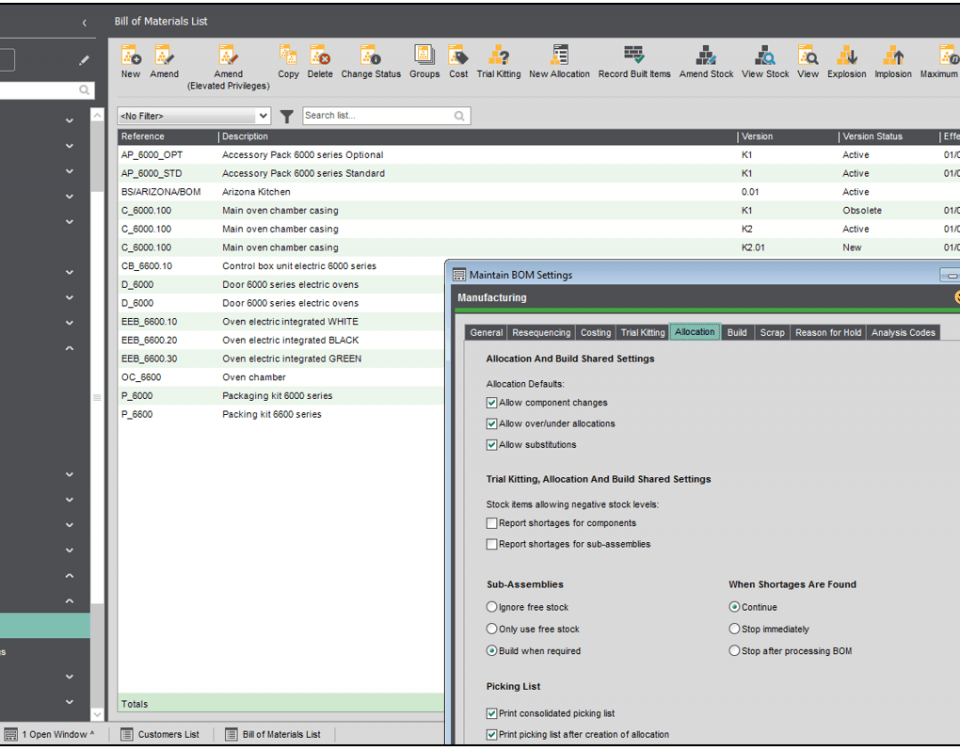This screenshot has width=960, height=750.
Task: Open Record Built Items tool
Action: tap(634, 56)
